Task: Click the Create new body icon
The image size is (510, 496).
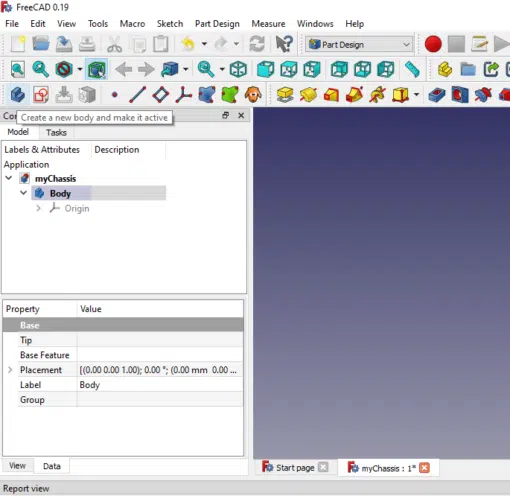Action: 17,95
